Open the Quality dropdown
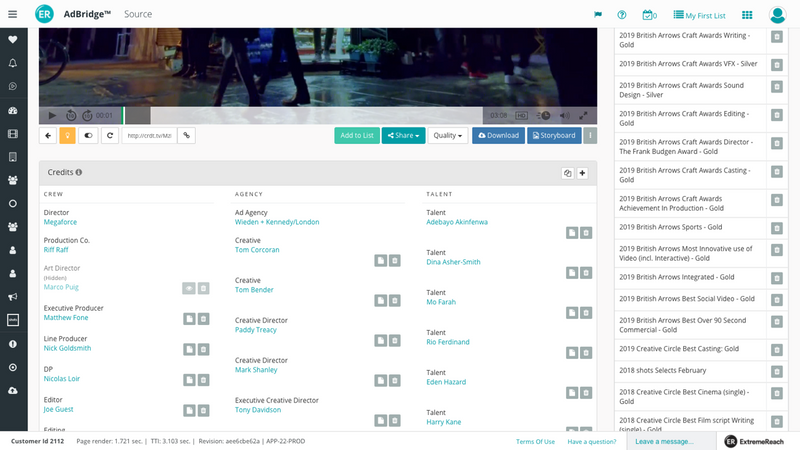Viewport: 800px width, 450px height. click(447, 135)
